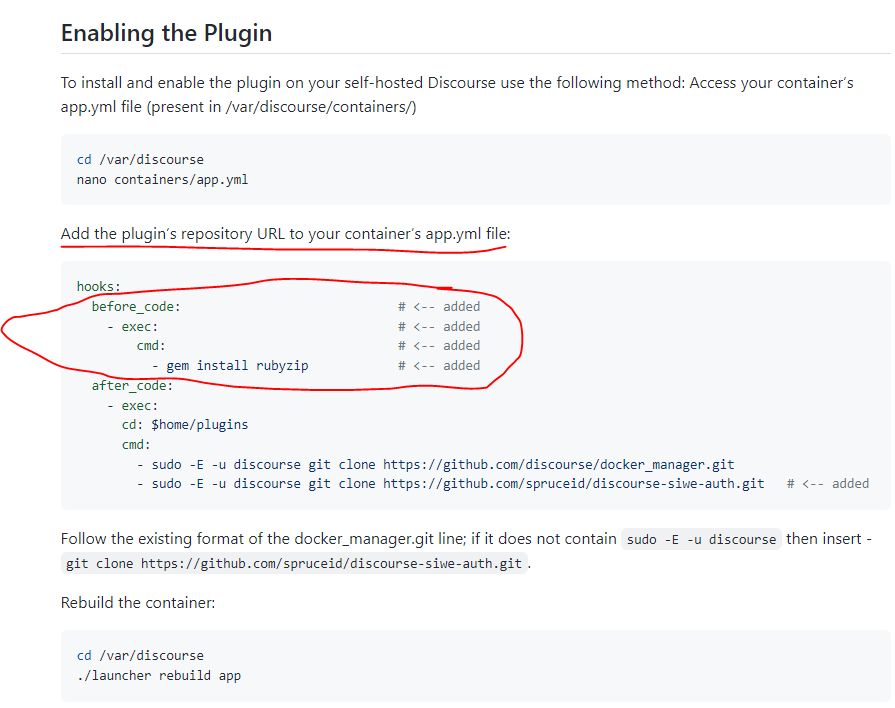Click the "before_code:" line
Image resolution: width=895 pixels, height=708 pixels.
point(136,307)
